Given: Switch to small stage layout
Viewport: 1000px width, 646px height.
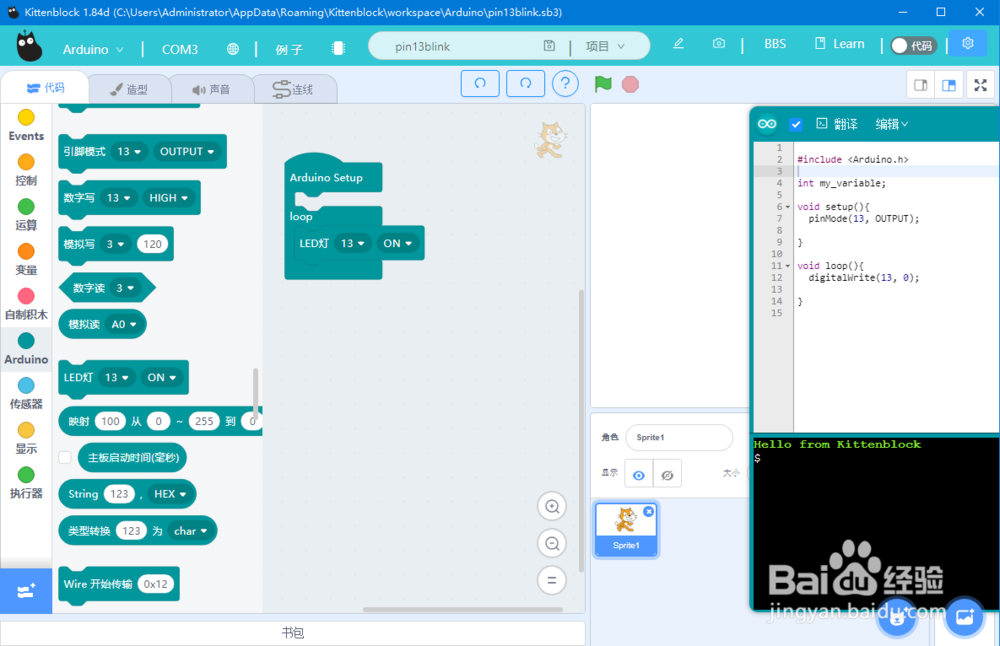Looking at the screenshot, I should coord(921,85).
